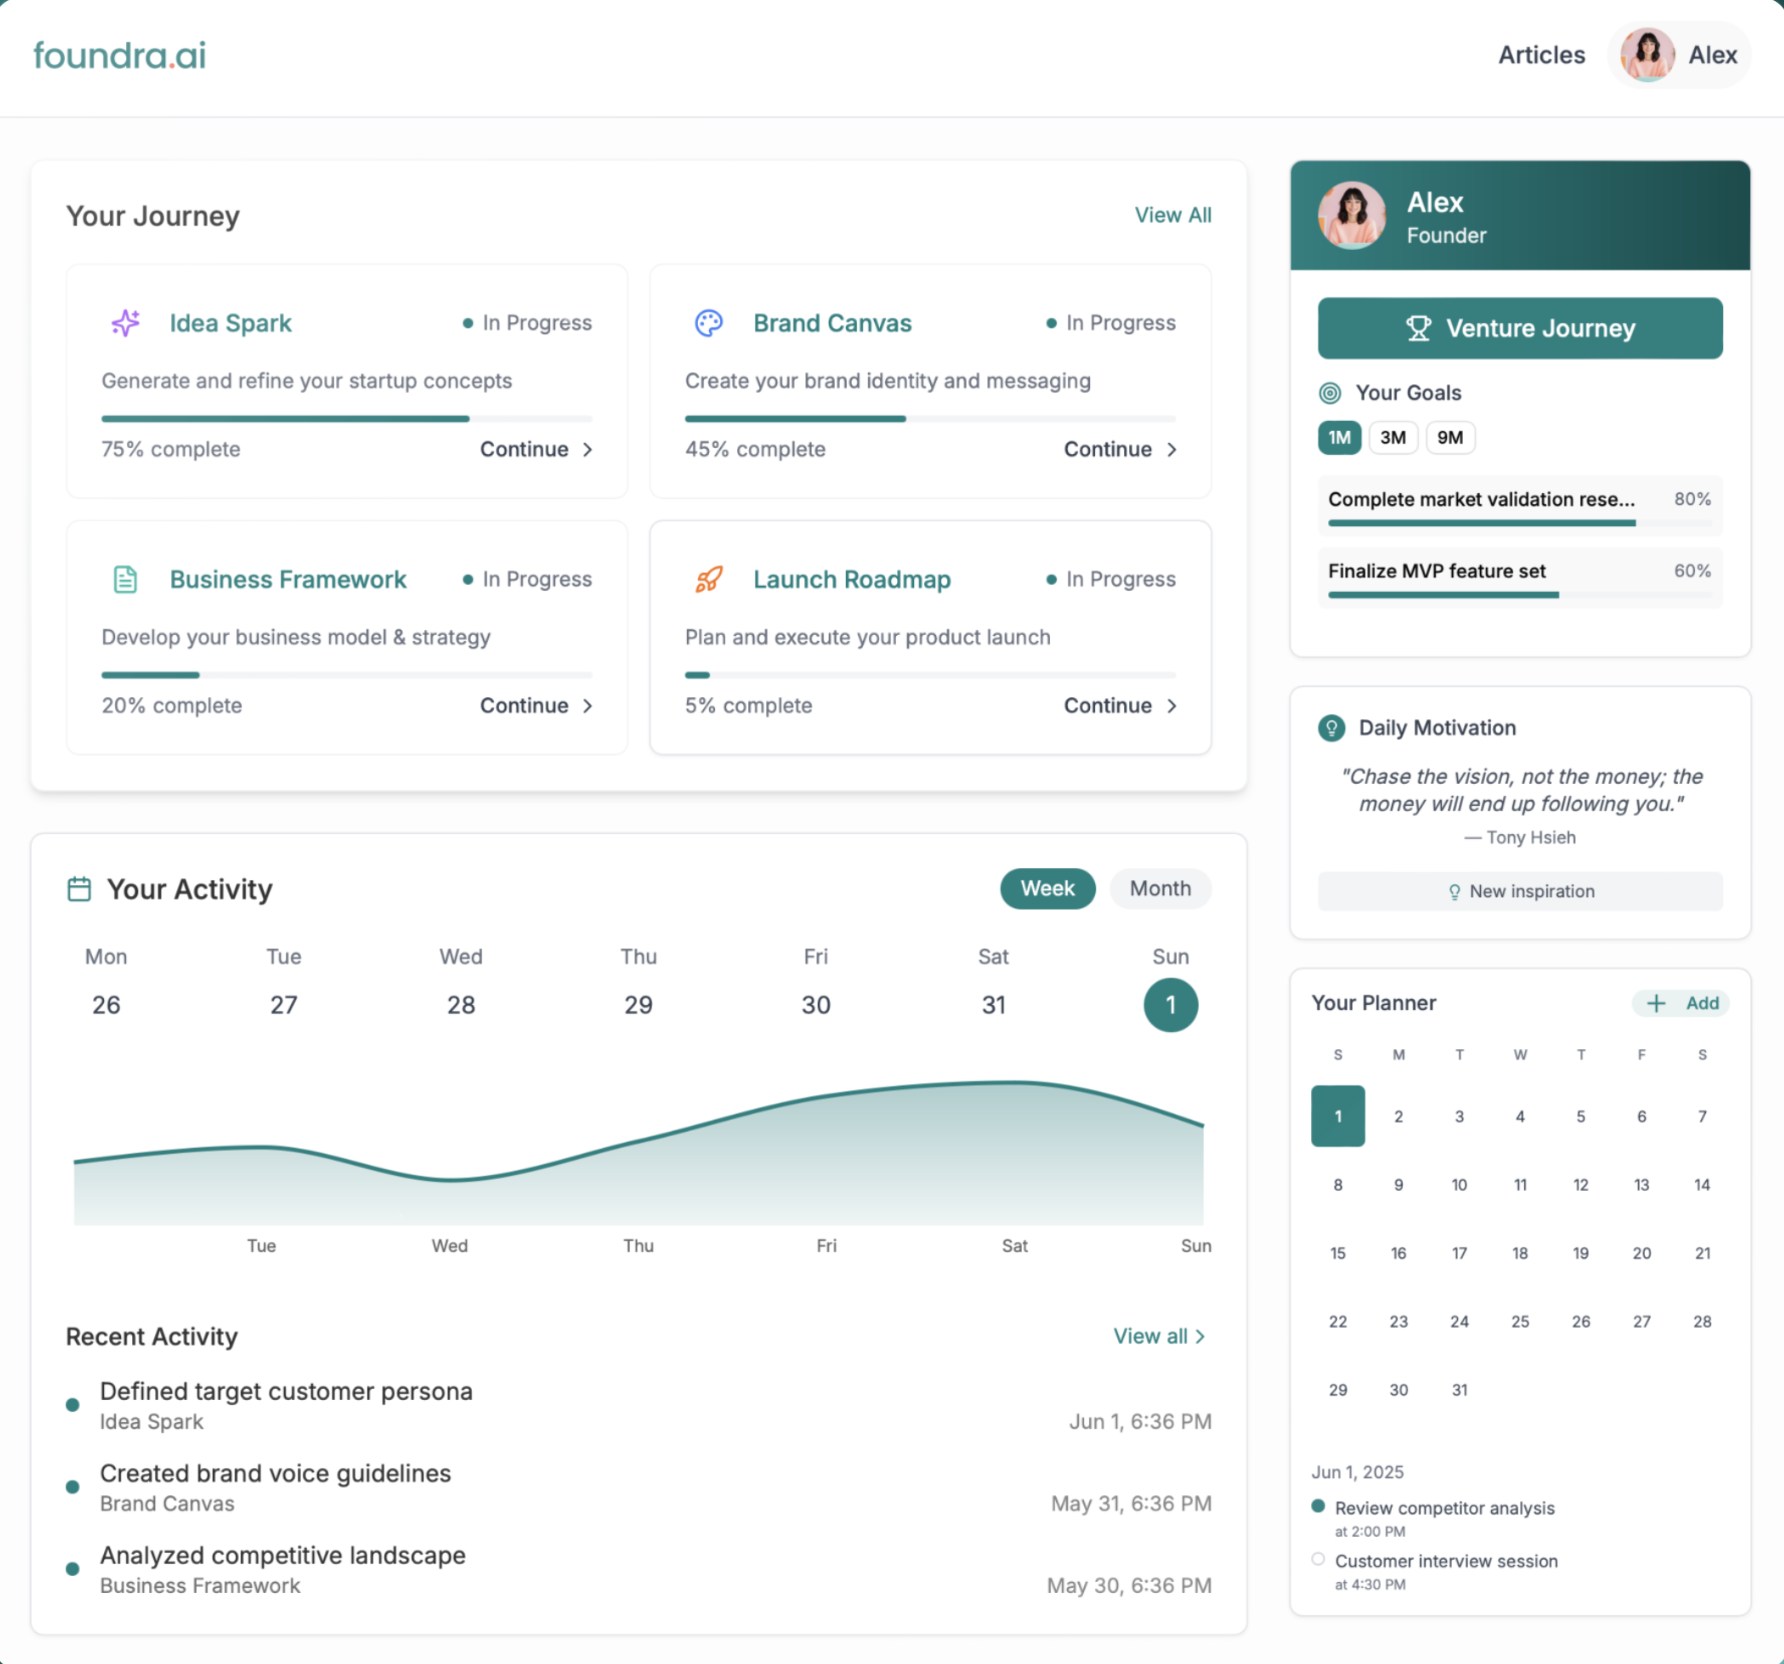This screenshot has width=1784, height=1664.
Task: Select day 10 in the planner calendar
Action: (x=1459, y=1185)
